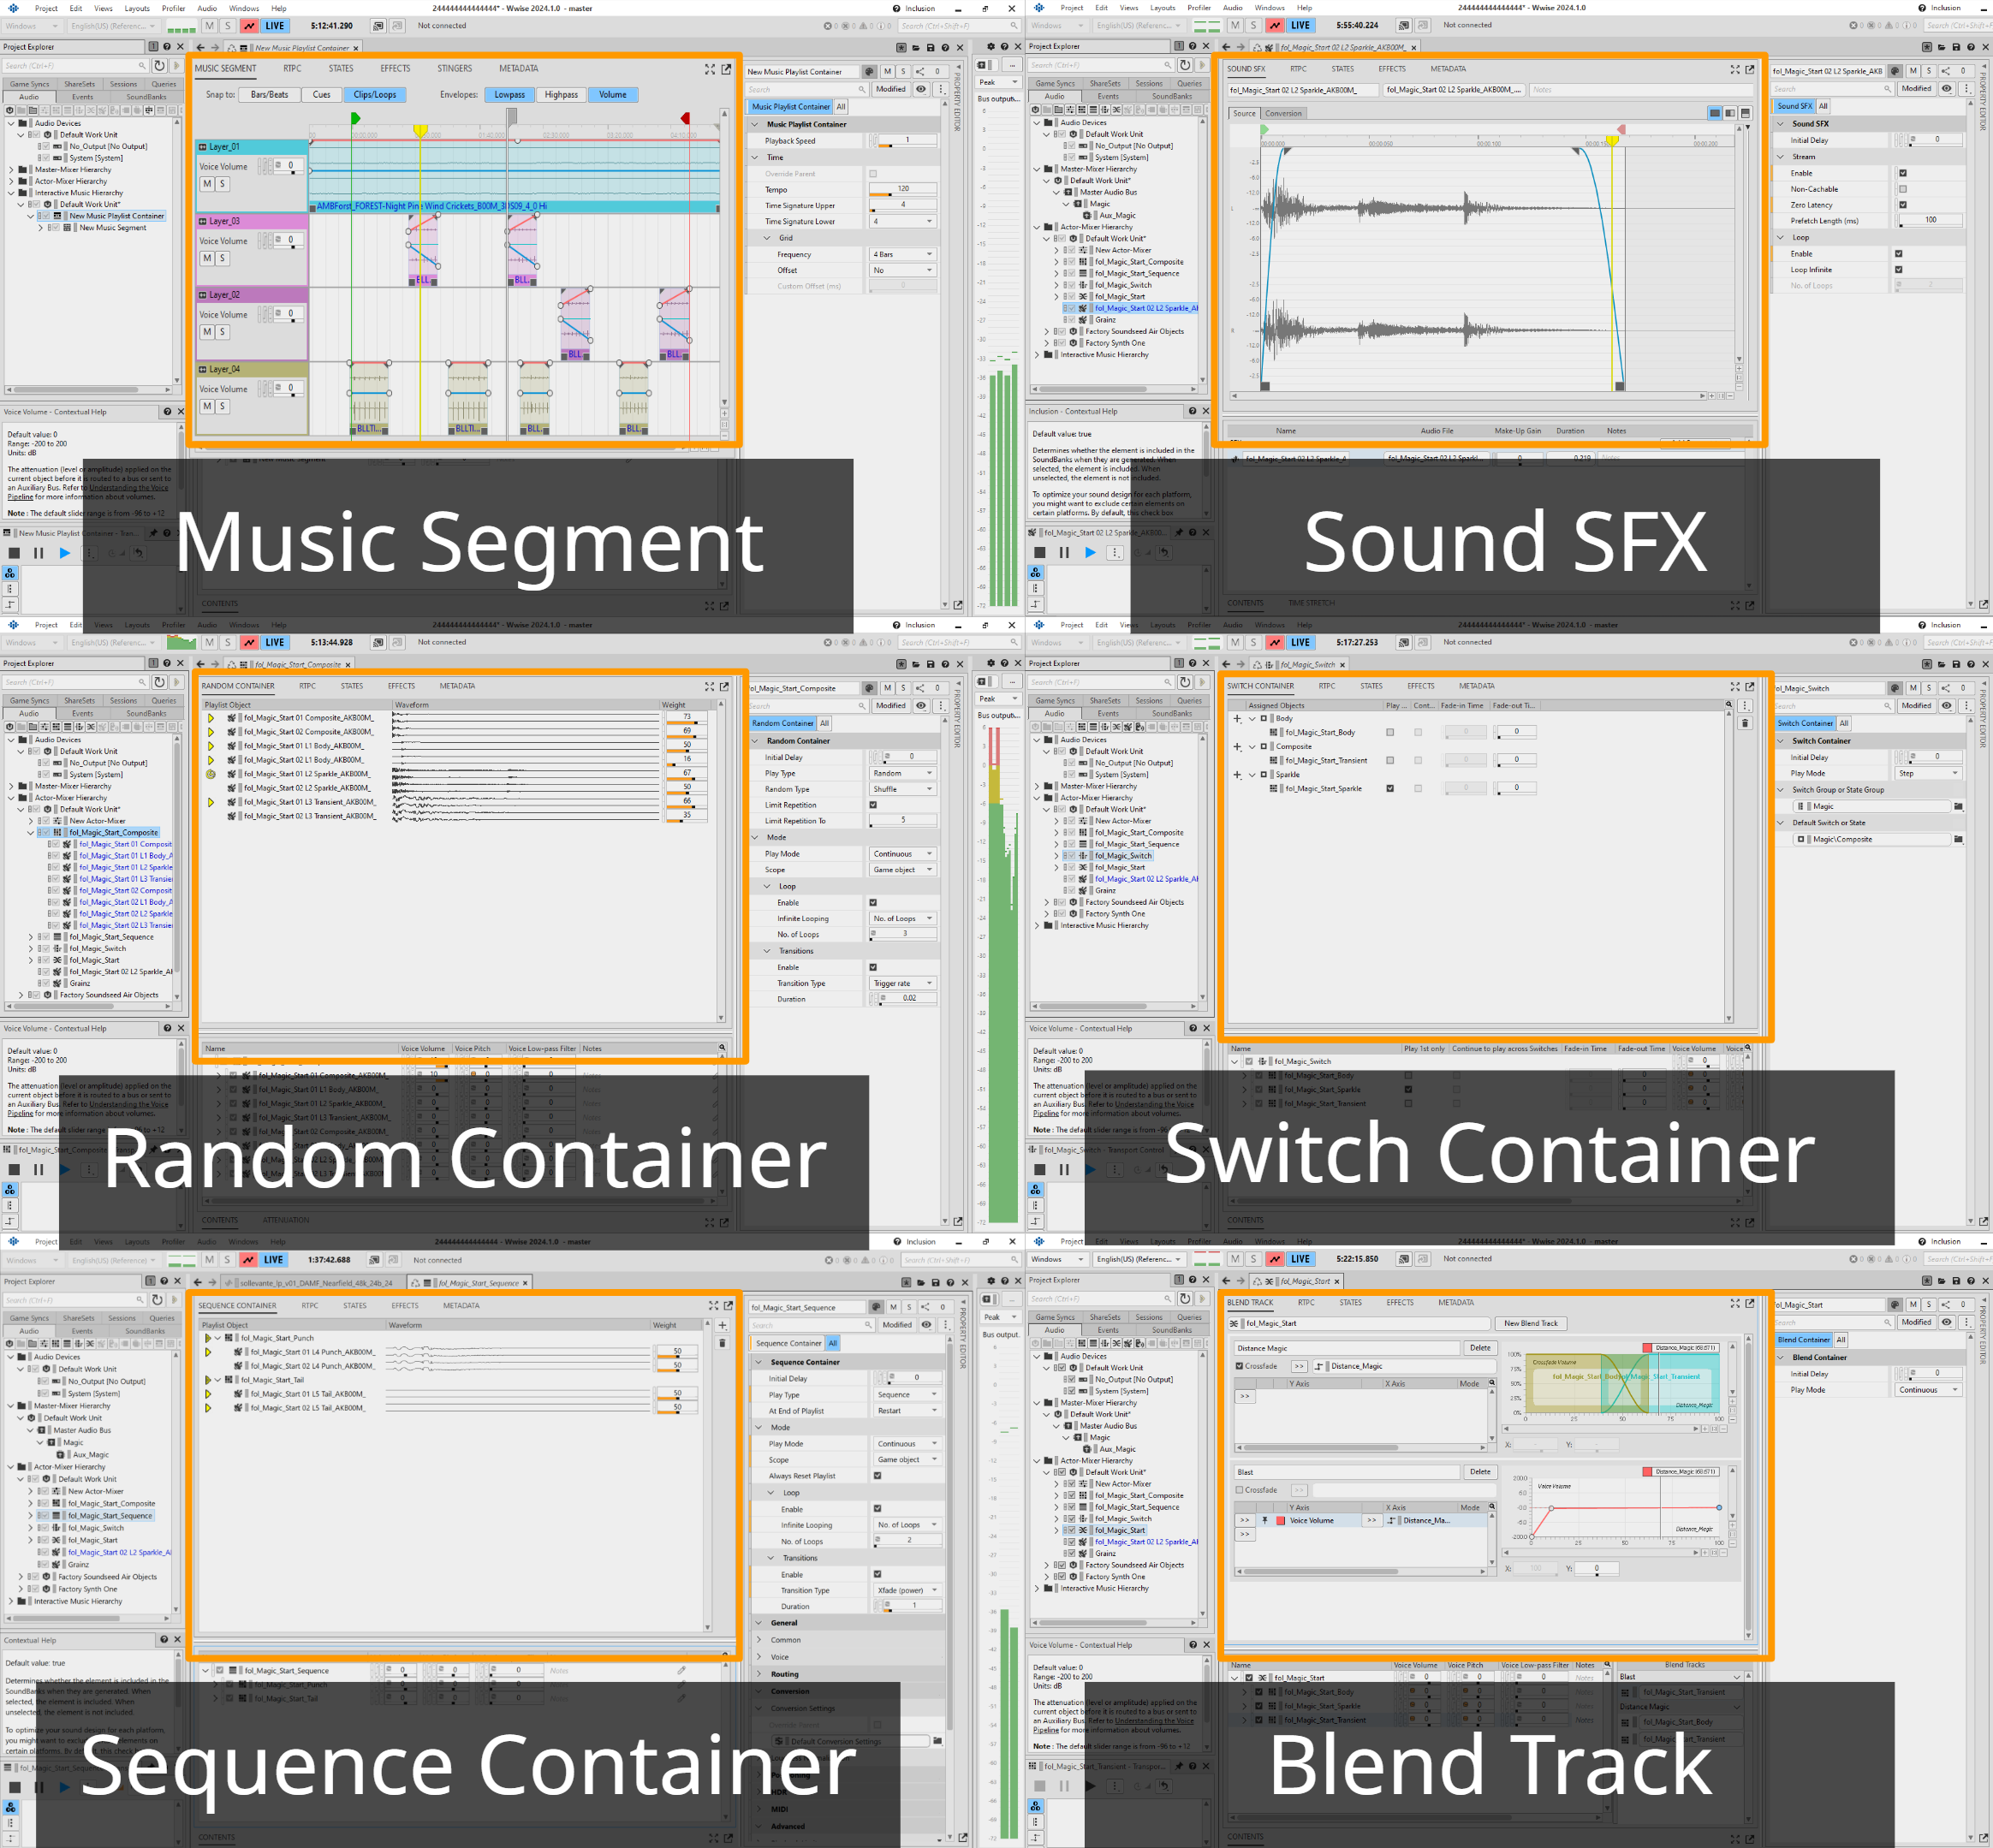The image size is (1993, 1848).
Task: Click the New Blend Track button
Action: pyautogui.click(x=1530, y=1323)
